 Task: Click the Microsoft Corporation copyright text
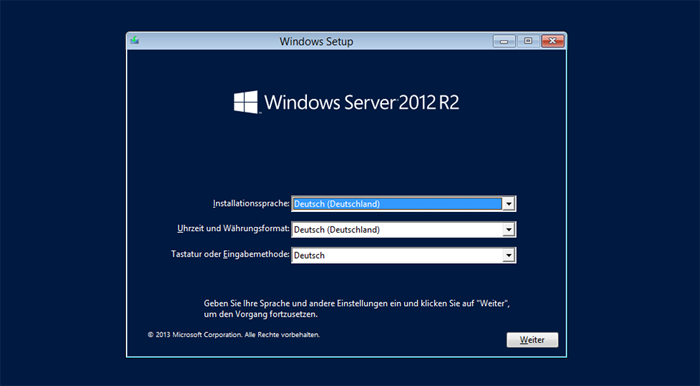coord(233,335)
